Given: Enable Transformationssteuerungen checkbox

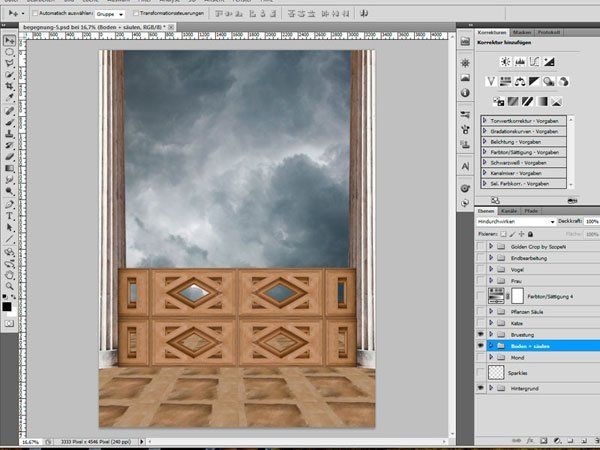Looking at the screenshot, I should coord(136,13).
